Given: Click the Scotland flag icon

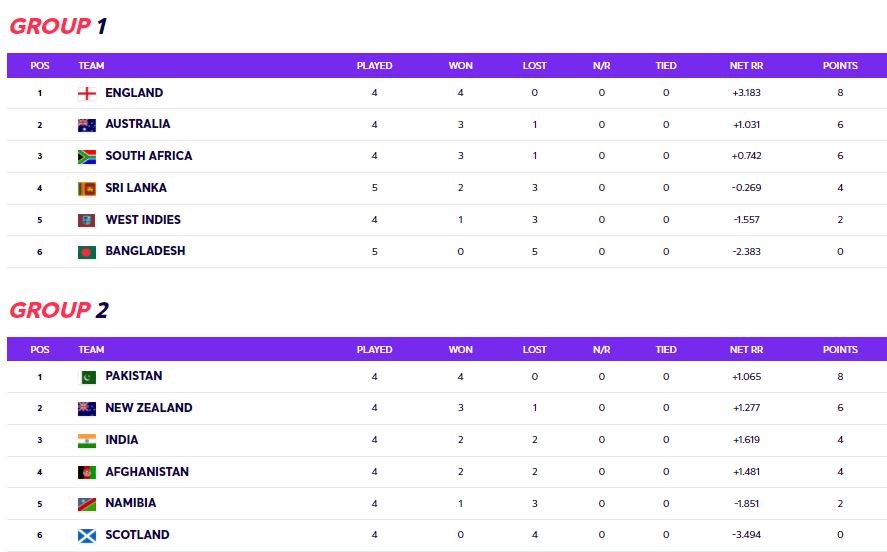Looking at the screenshot, I should point(87,536).
